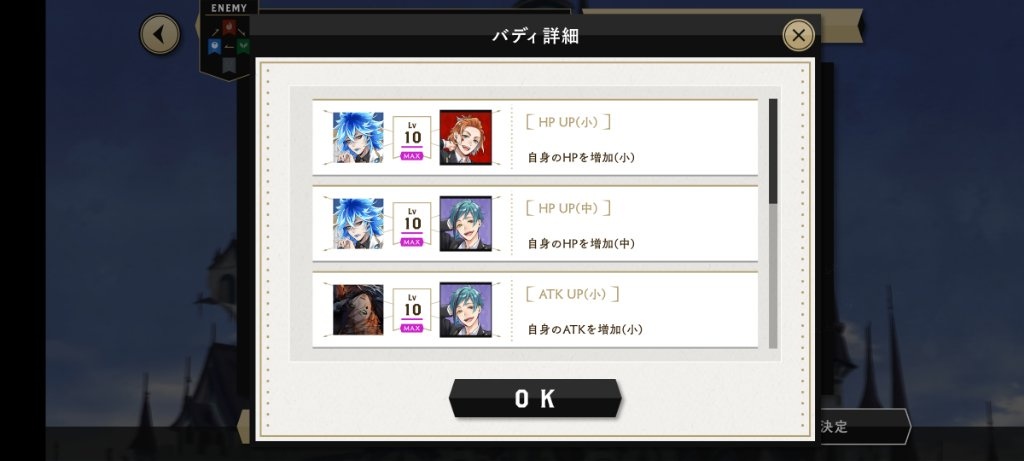Select dark hooded character portrait in ATK UP row

tap(358, 310)
